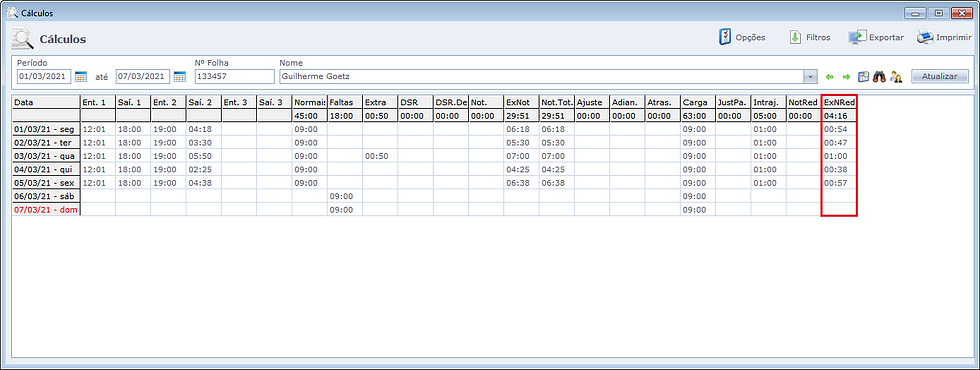980x370 pixels.
Task: Open Opções in the toolbar
Action: [742, 38]
